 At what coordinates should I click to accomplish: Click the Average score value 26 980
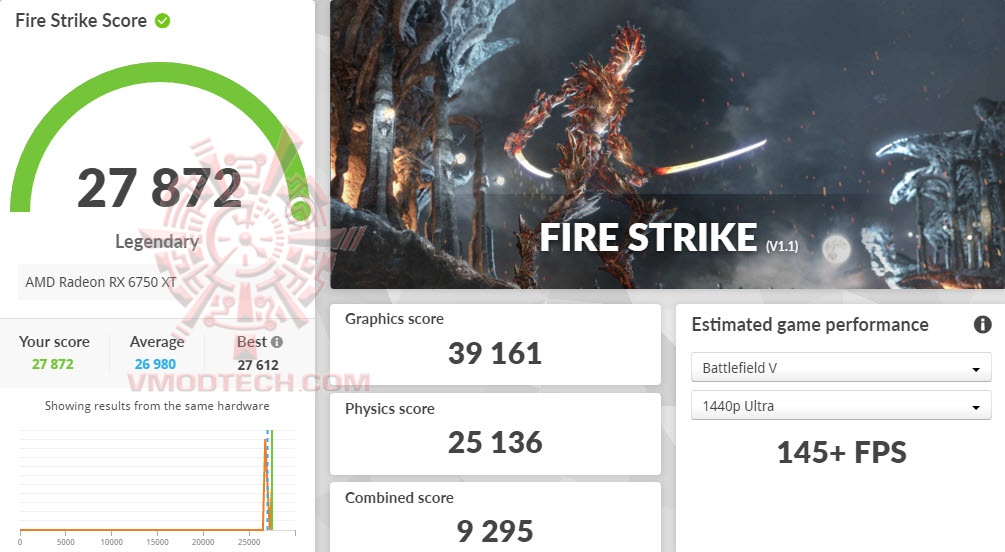point(157,364)
